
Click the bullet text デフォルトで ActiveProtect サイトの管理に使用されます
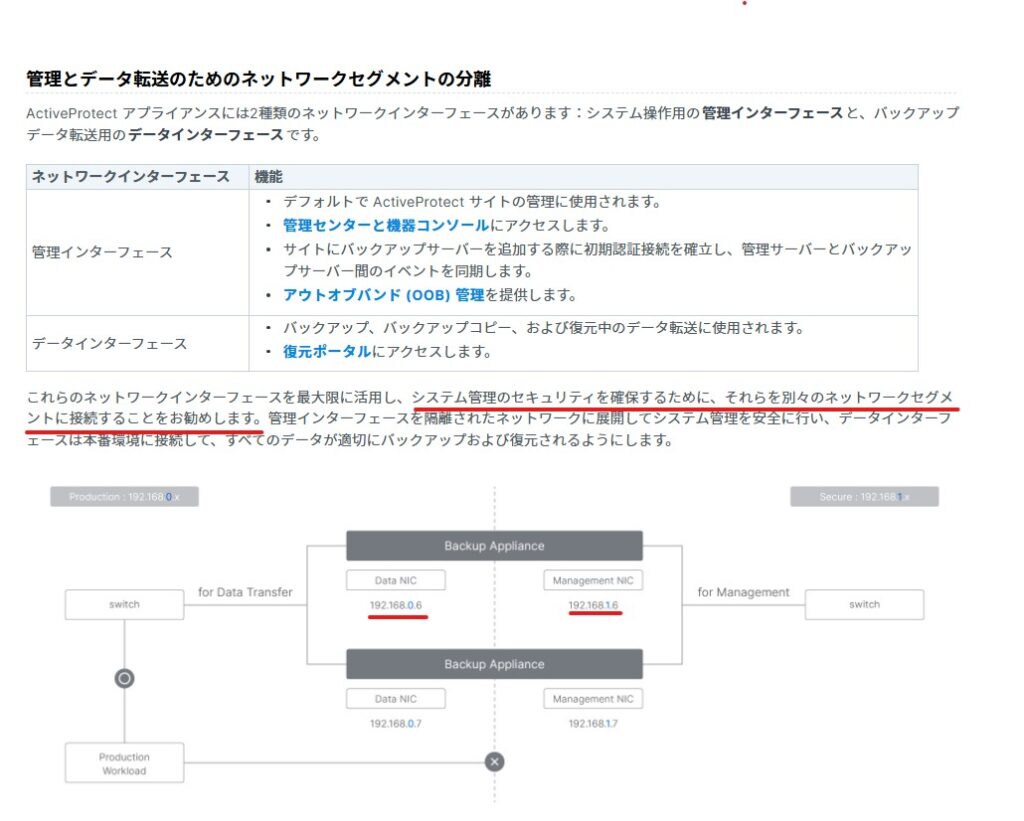point(472,202)
